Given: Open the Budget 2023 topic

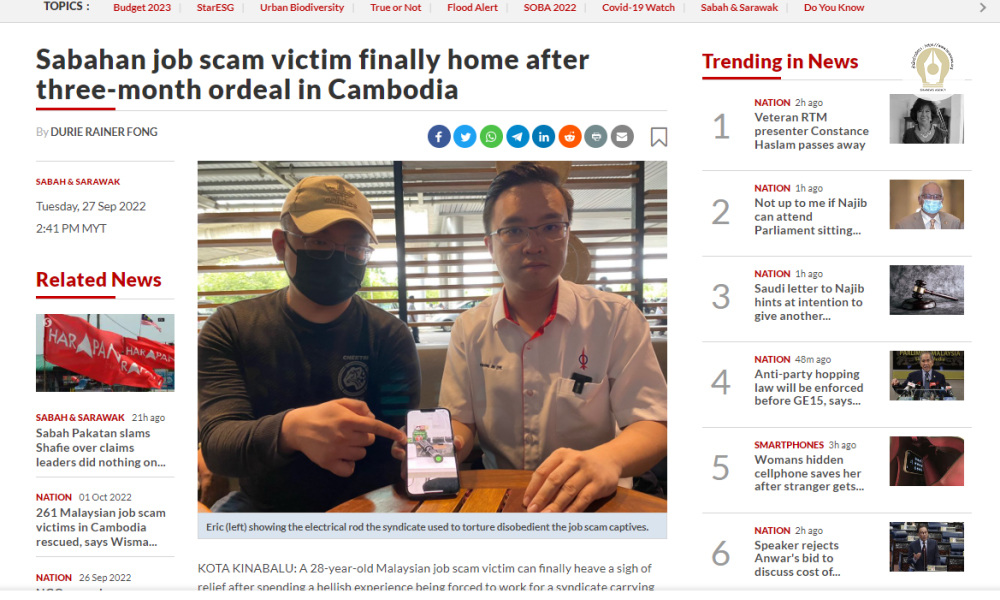Looking at the screenshot, I should coord(142,8).
